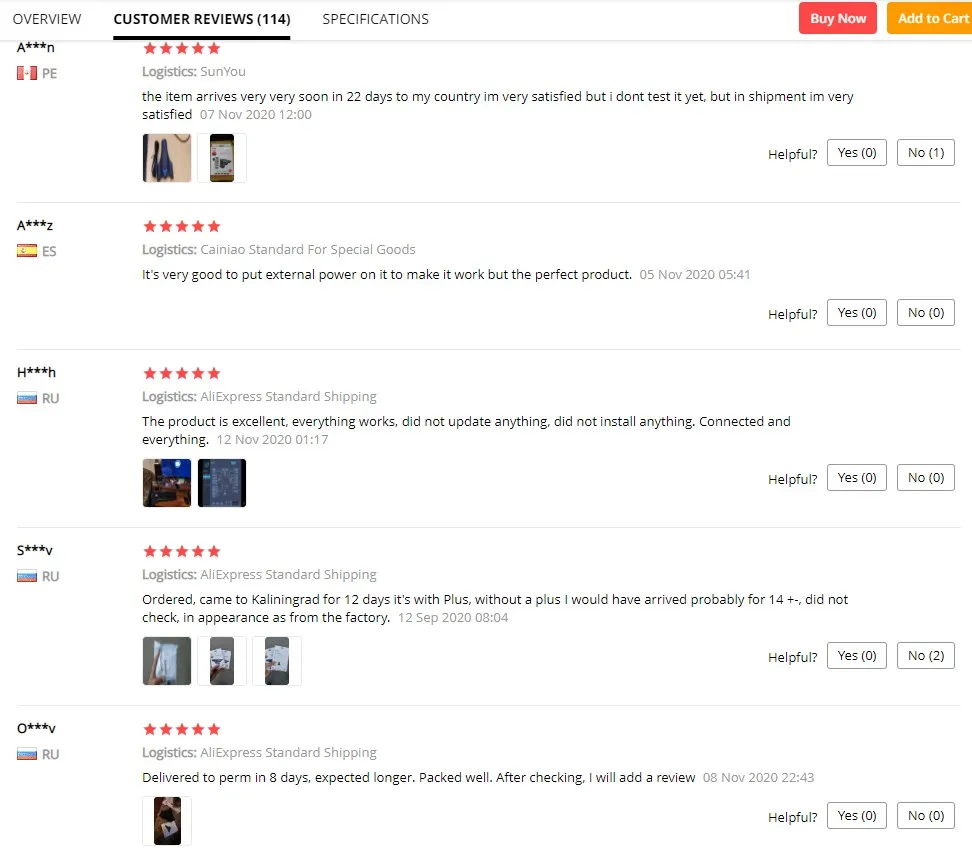Open the photo in O***v's review
Image resolution: width=972 pixels, height=857 pixels.
pos(167,821)
